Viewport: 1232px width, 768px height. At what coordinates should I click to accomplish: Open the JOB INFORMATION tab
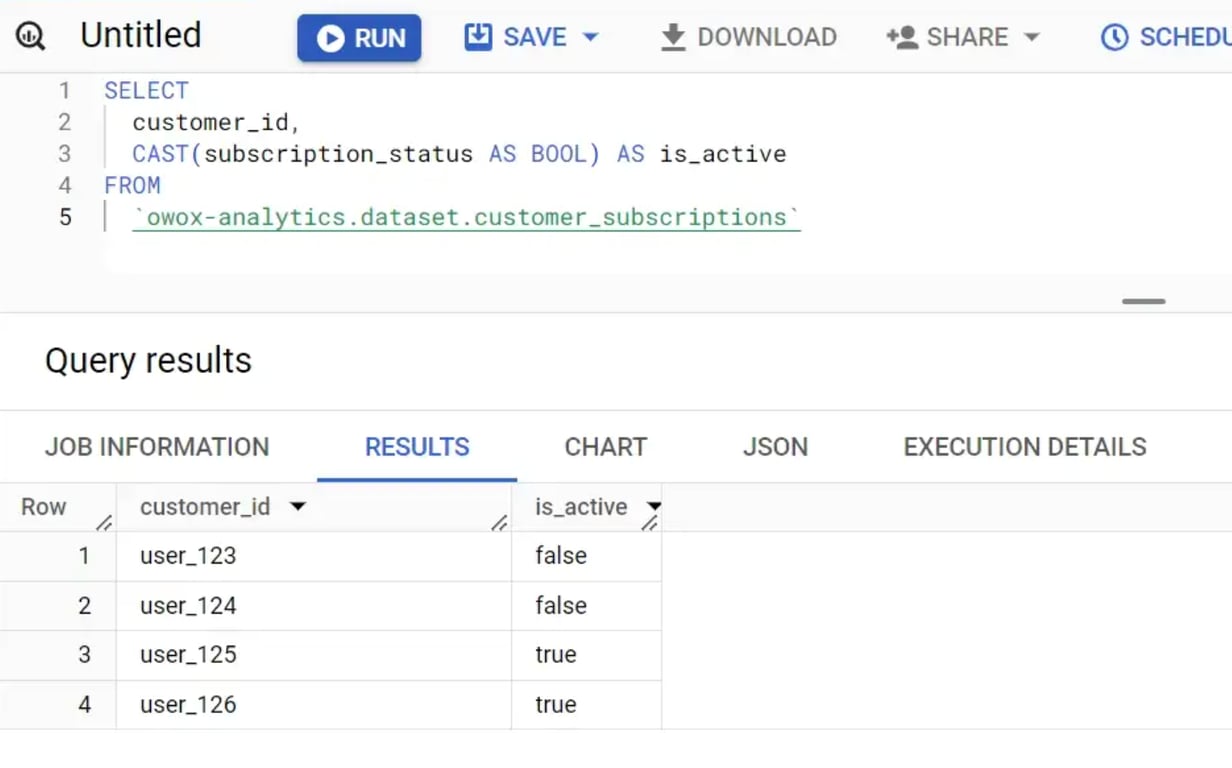point(157,447)
